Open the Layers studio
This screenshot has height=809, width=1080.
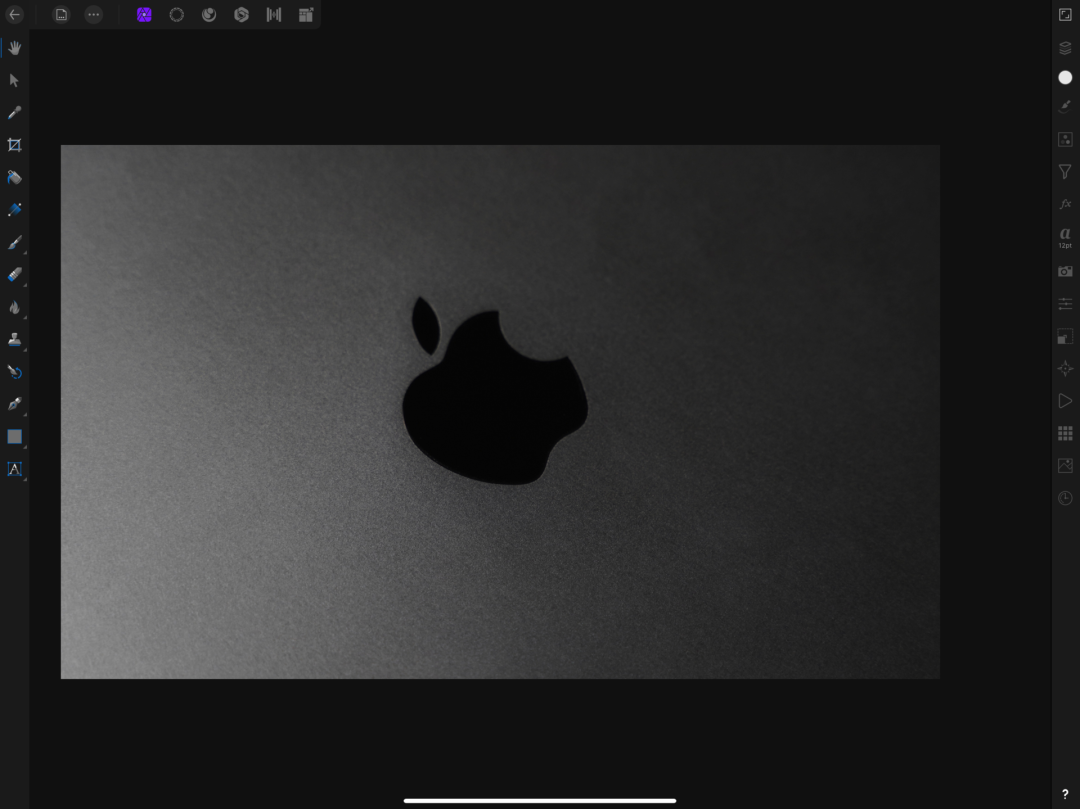coord(1065,48)
